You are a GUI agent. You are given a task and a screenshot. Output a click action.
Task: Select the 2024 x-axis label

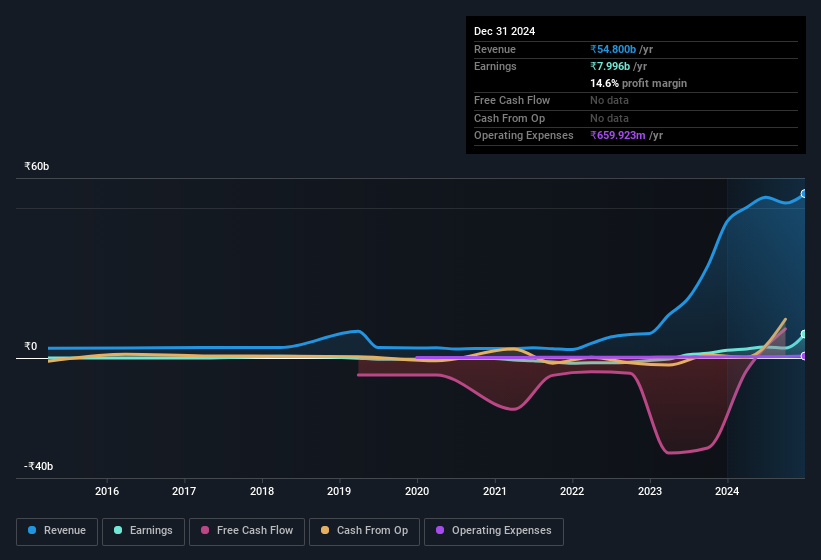tap(727, 491)
